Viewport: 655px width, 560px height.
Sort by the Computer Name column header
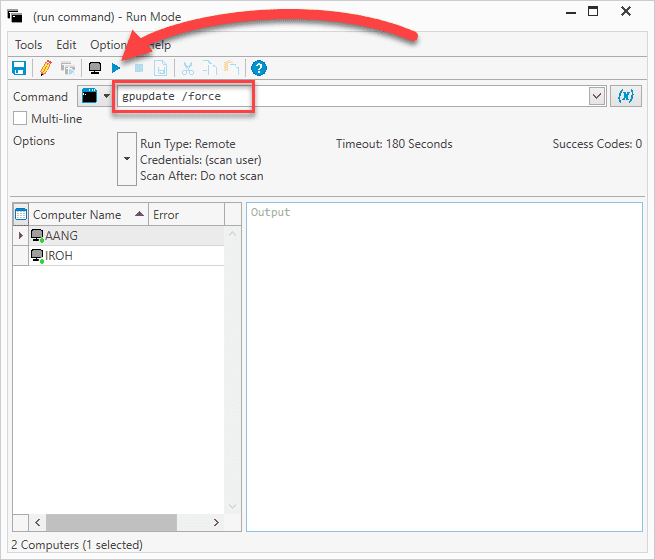coord(89,215)
